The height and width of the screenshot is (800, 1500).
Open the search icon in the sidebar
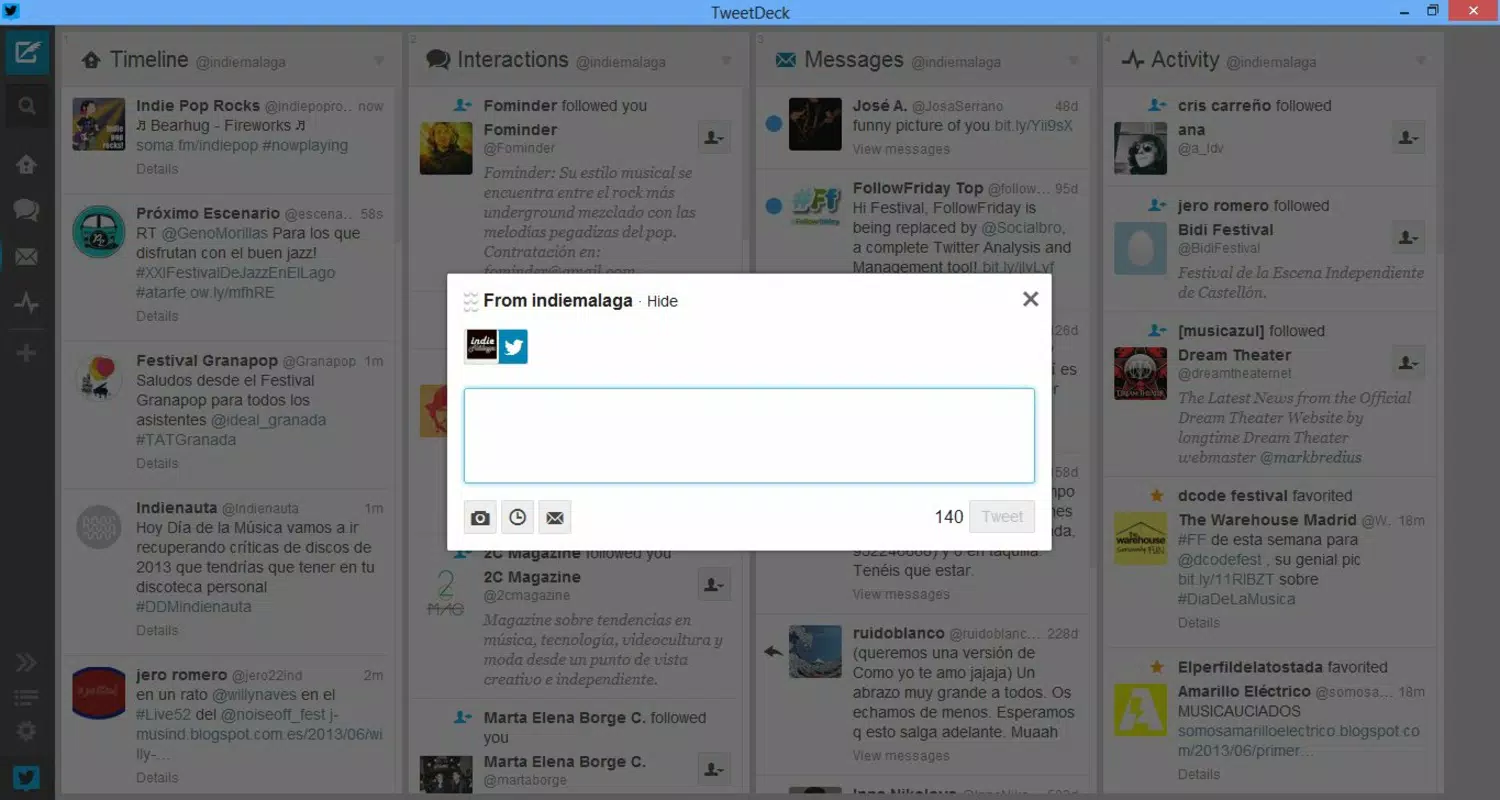(27, 106)
